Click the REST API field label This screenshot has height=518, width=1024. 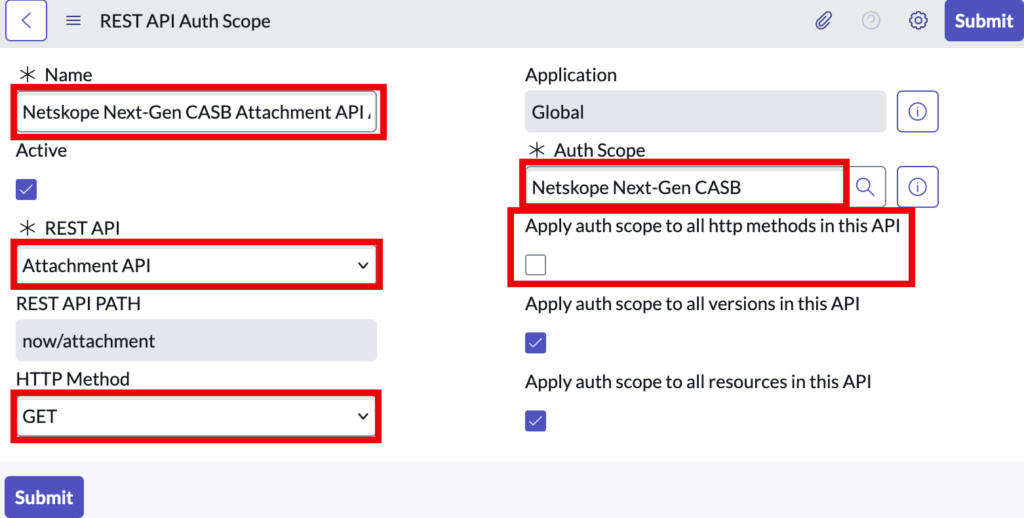coord(82,228)
